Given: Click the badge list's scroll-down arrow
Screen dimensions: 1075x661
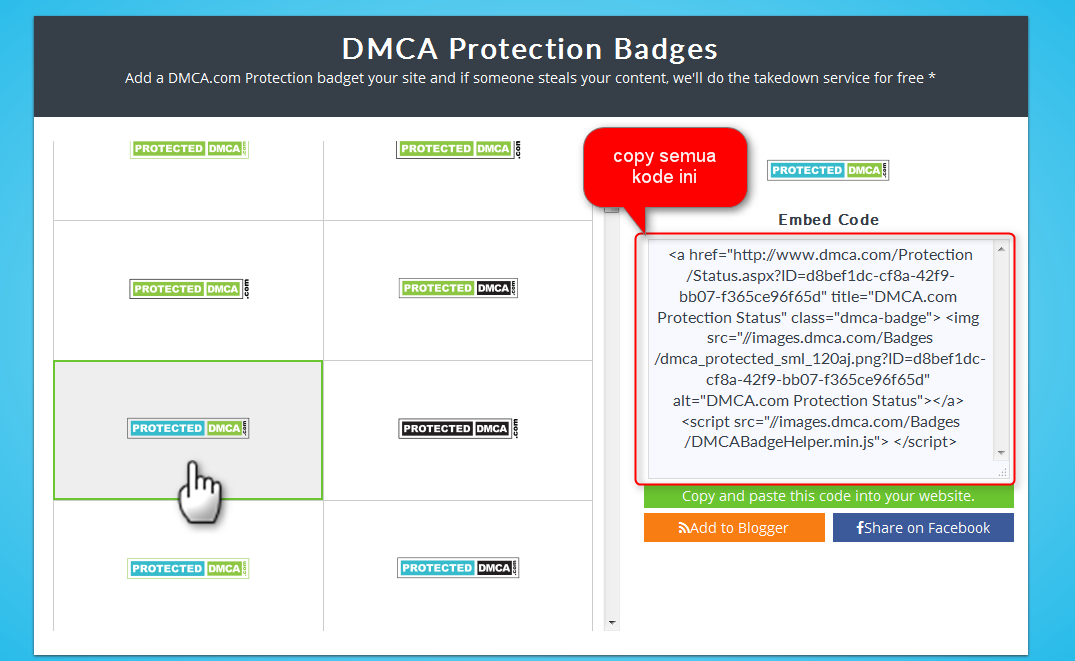Looking at the screenshot, I should [x=612, y=622].
